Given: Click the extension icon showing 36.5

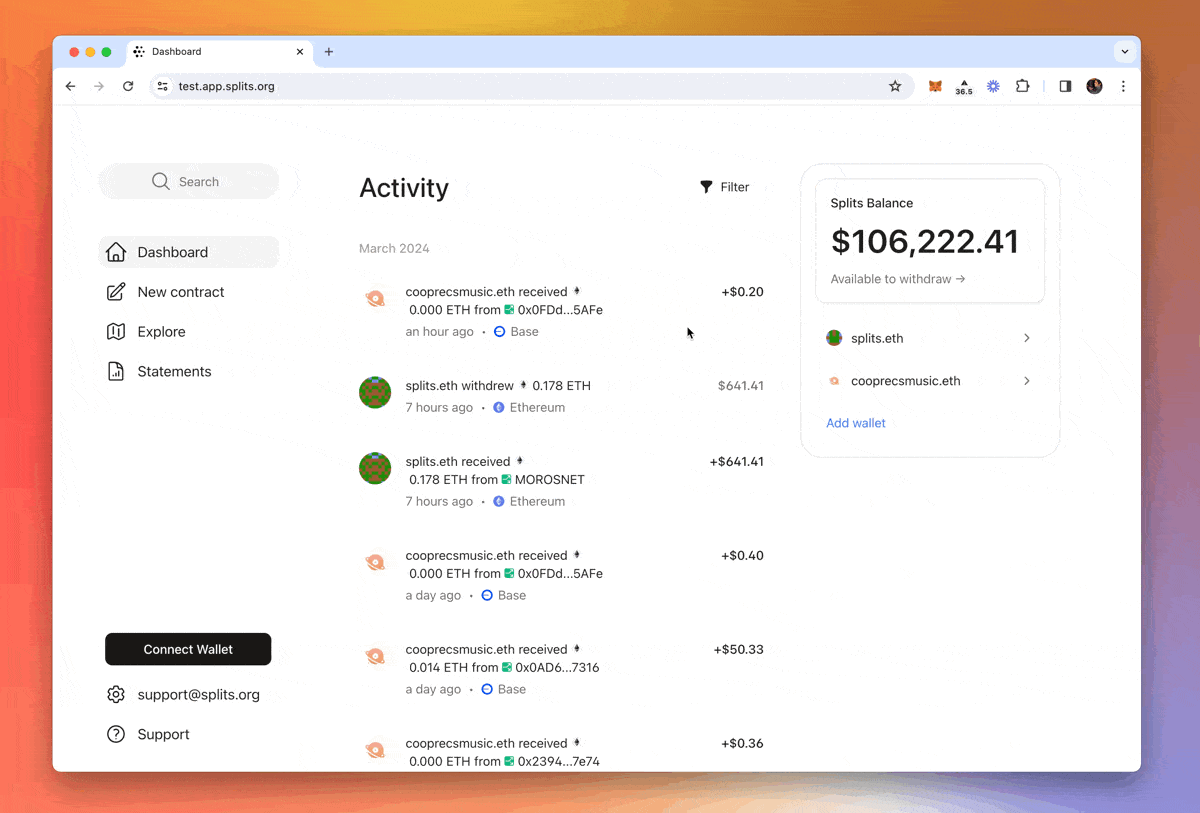Looking at the screenshot, I should tap(964, 87).
